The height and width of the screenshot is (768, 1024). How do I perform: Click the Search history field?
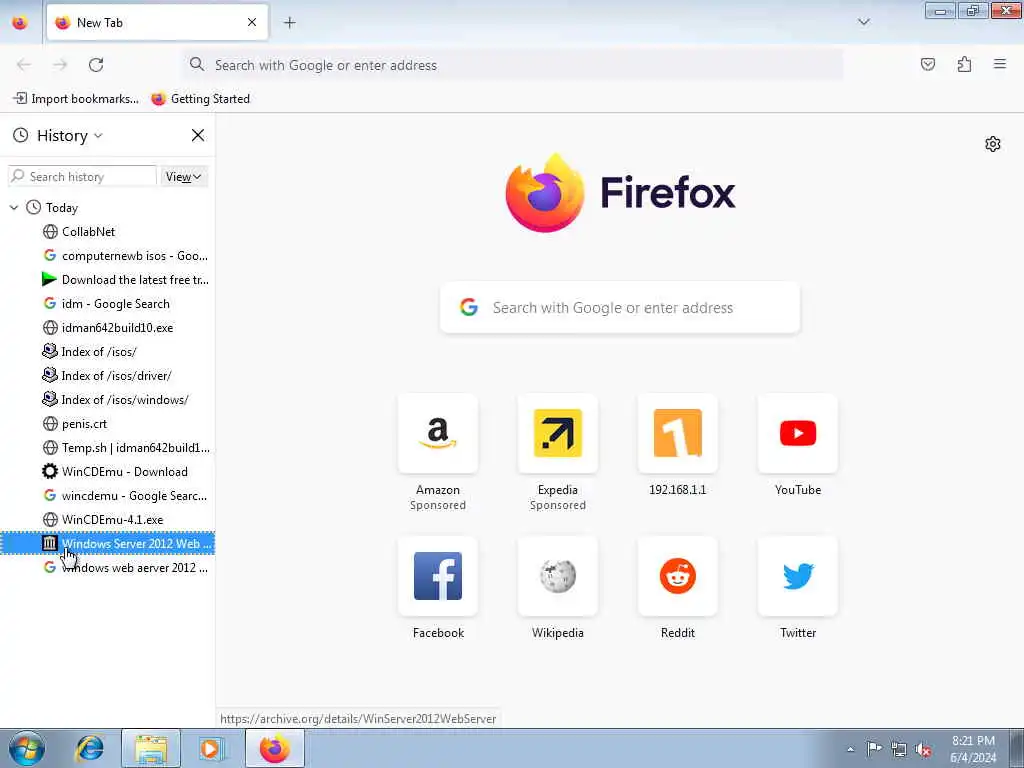tap(82, 176)
